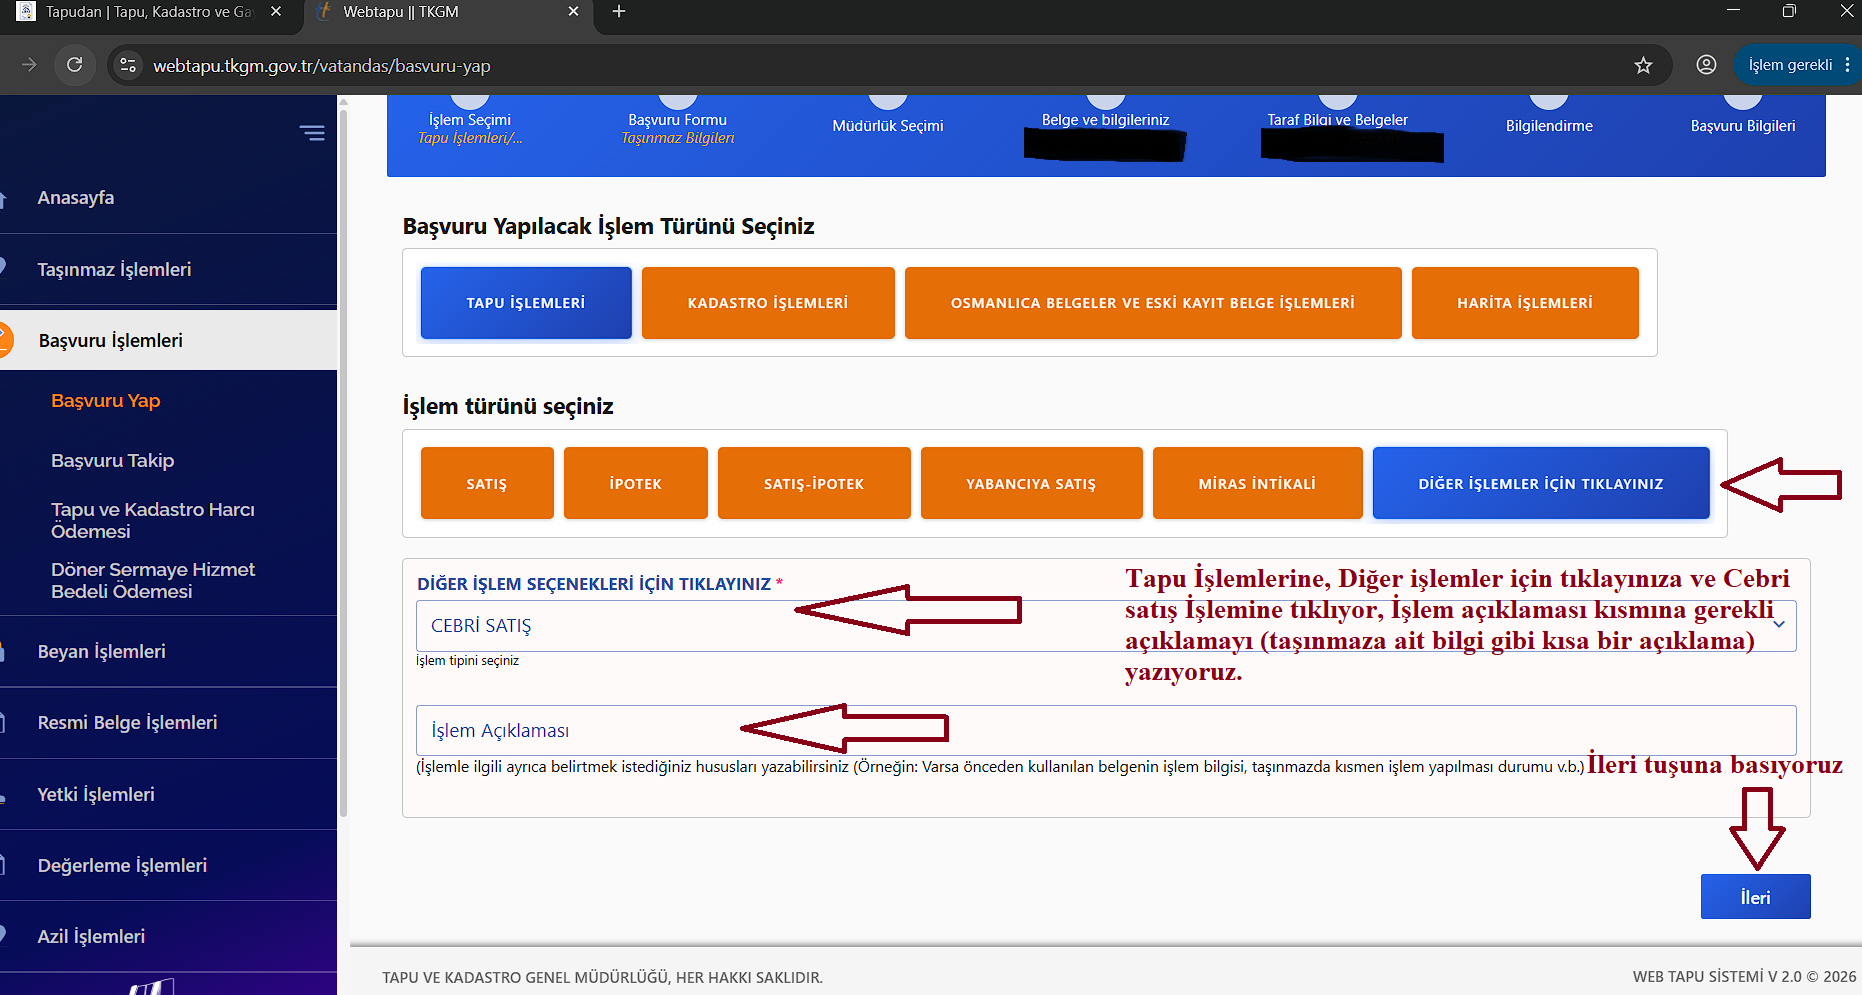Click 'Başvuru Yapılacak İşlem Türünü Seçiniz' heading

coord(608,226)
